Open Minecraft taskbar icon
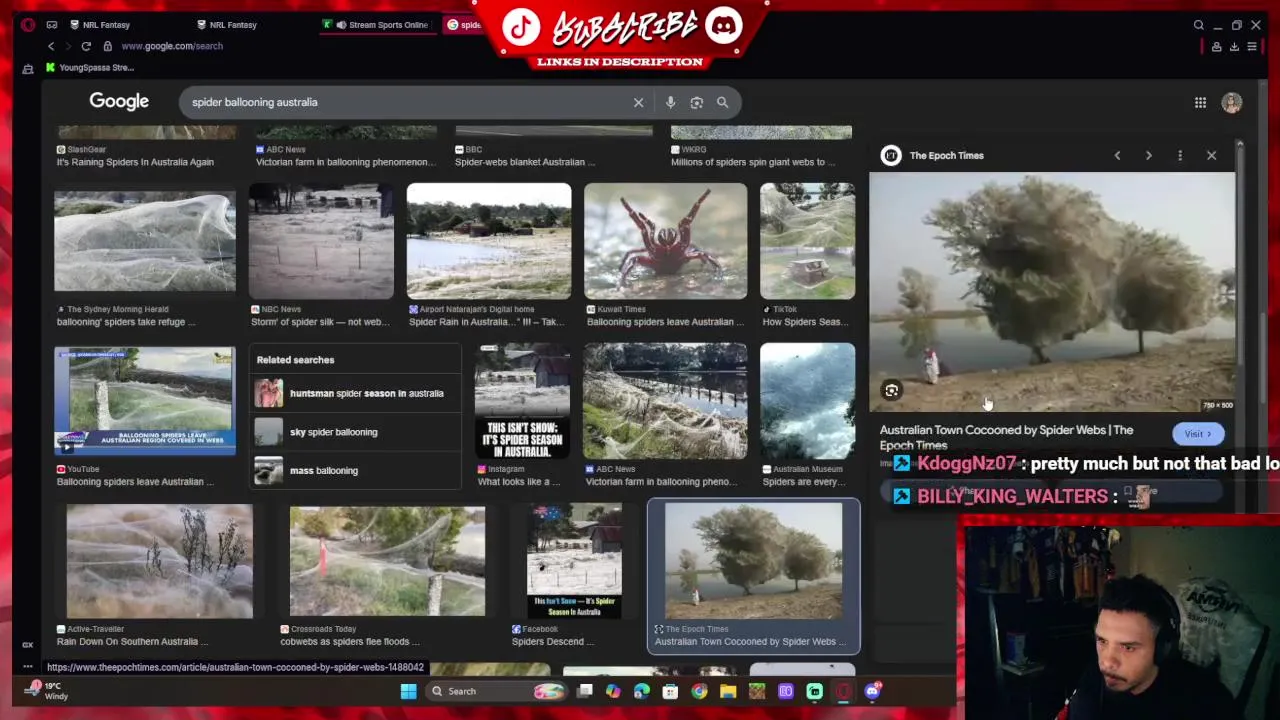 coord(757,691)
